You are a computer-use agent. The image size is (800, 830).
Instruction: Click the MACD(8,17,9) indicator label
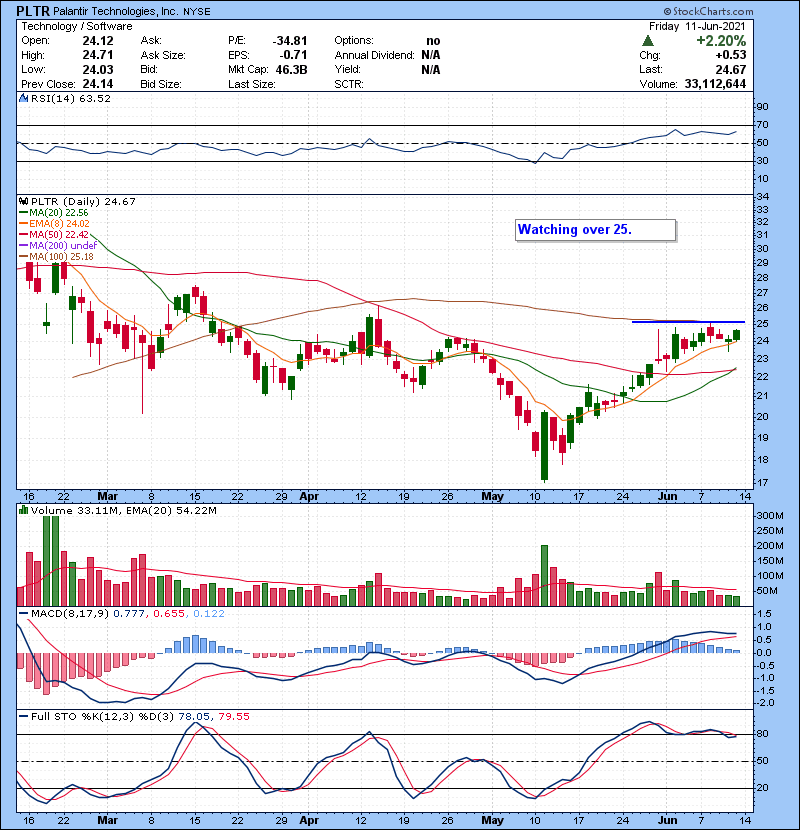tap(70, 614)
